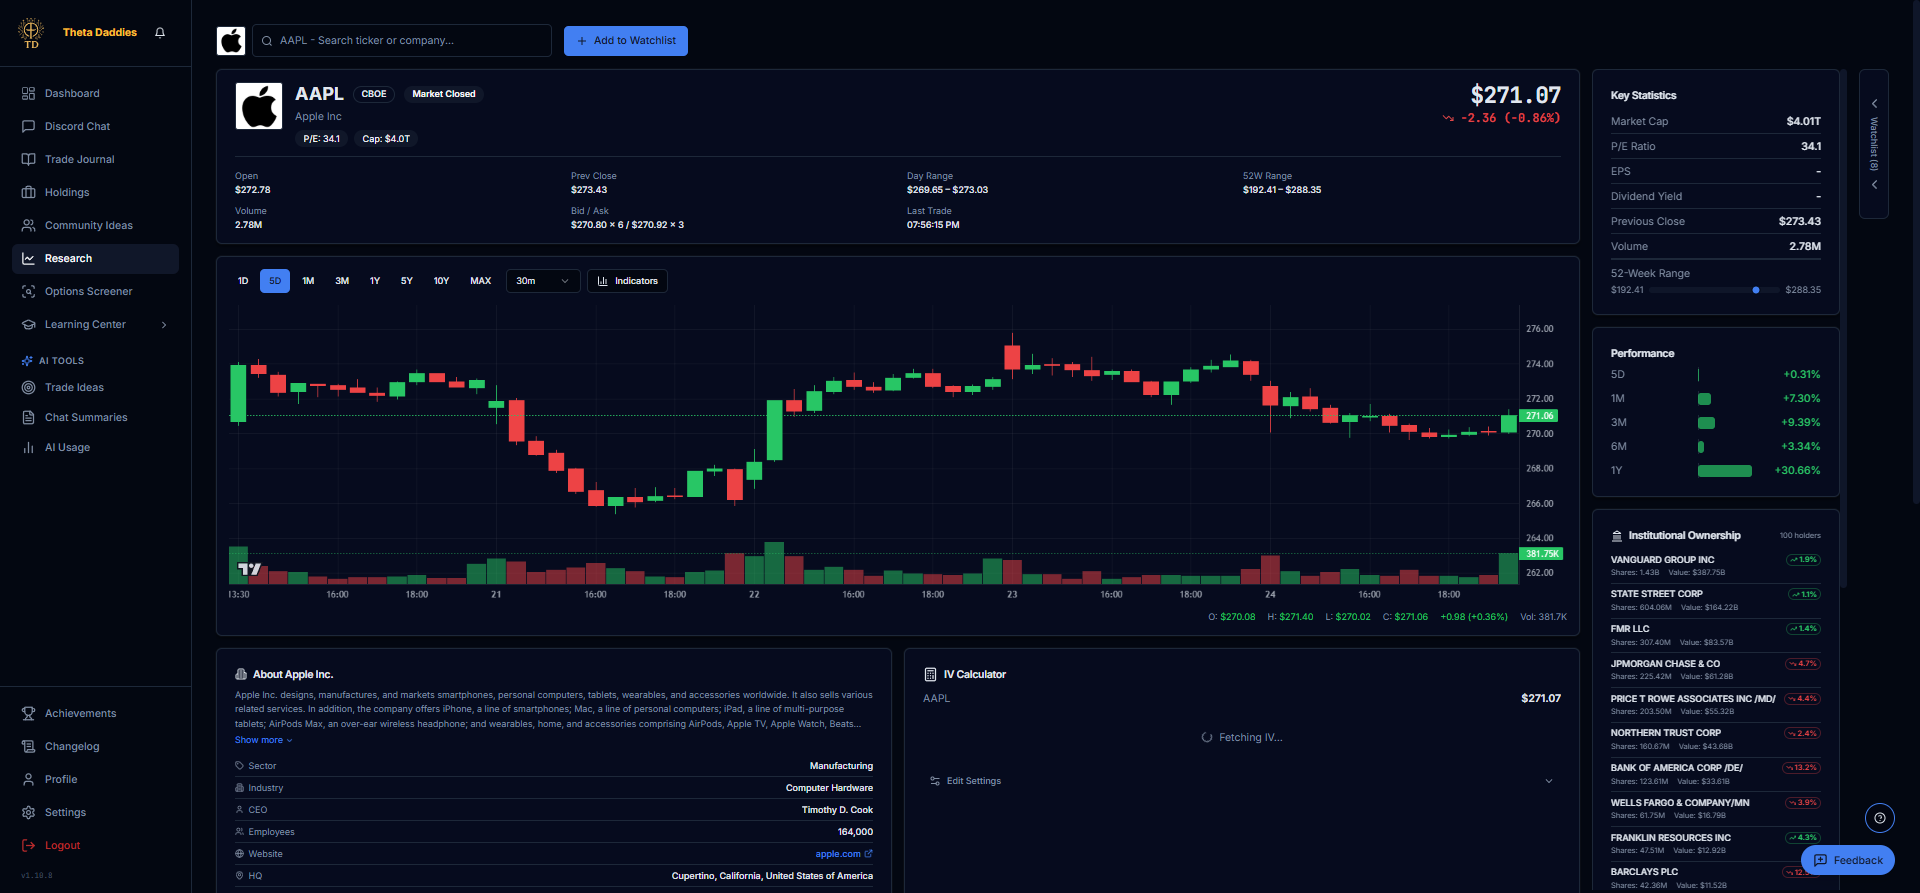
Task: Expand the Watchlist panel using its top chevron
Action: coord(1874,104)
